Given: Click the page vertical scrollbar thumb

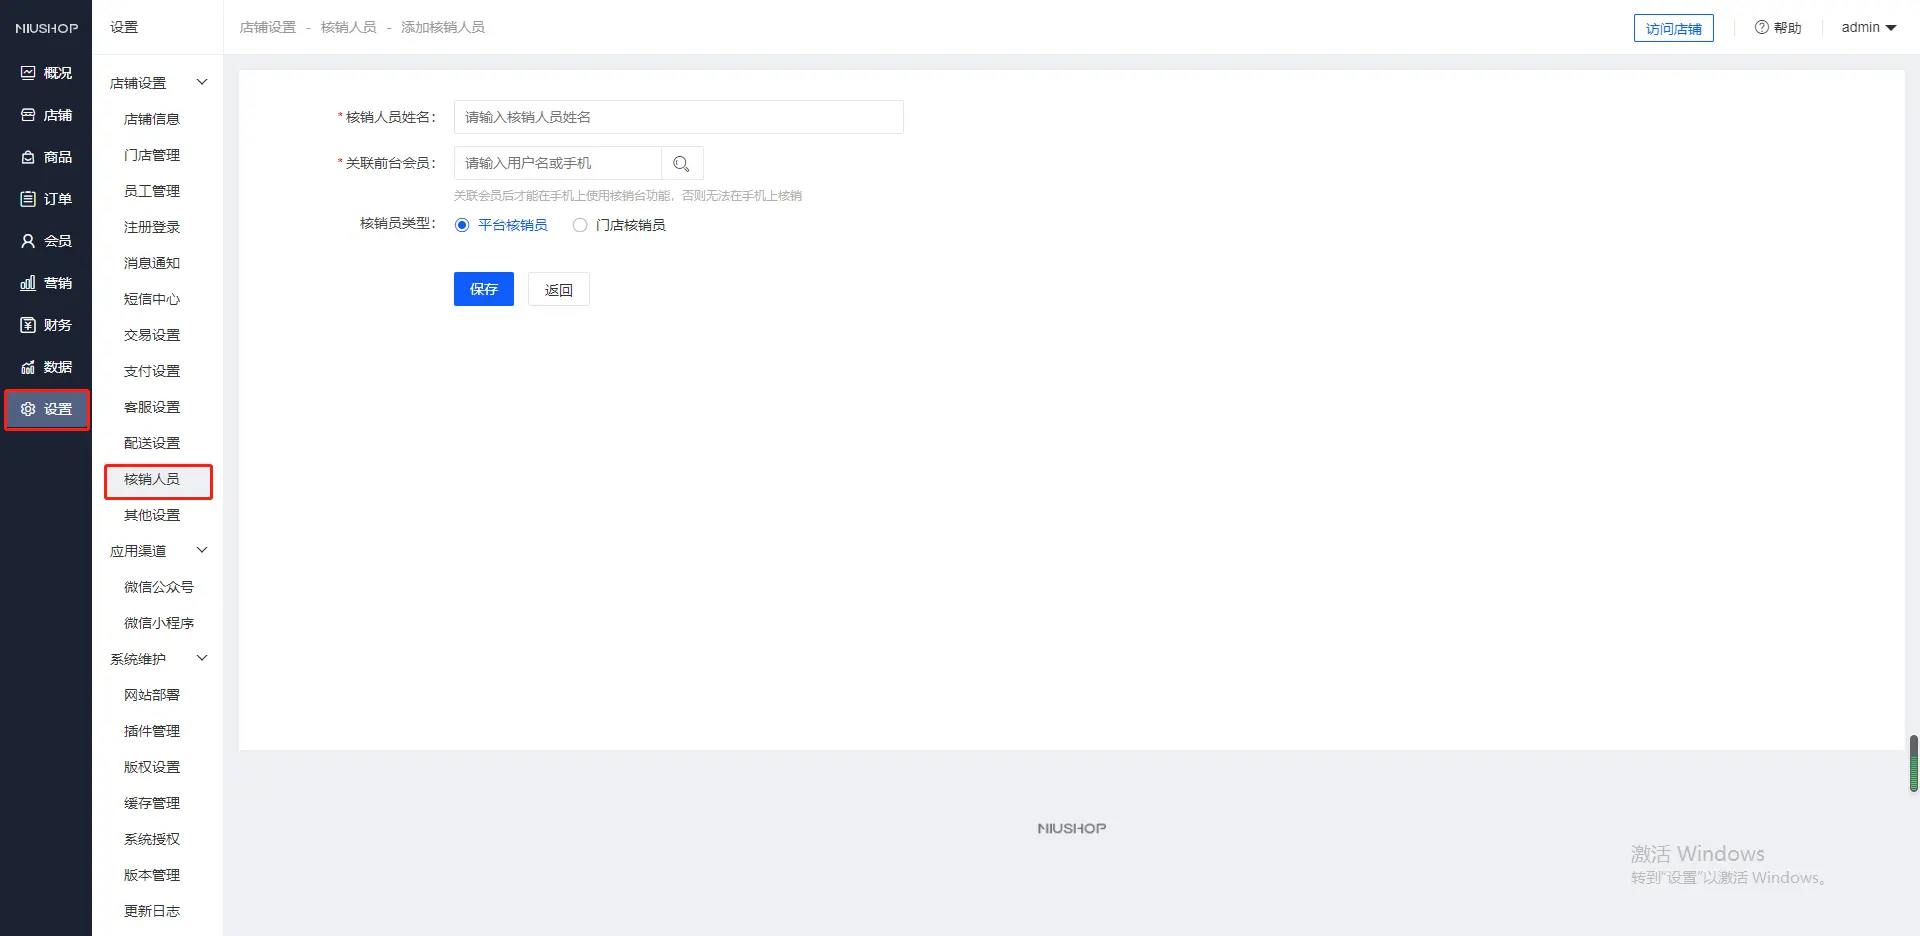Looking at the screenshot, I should 1913,763.
